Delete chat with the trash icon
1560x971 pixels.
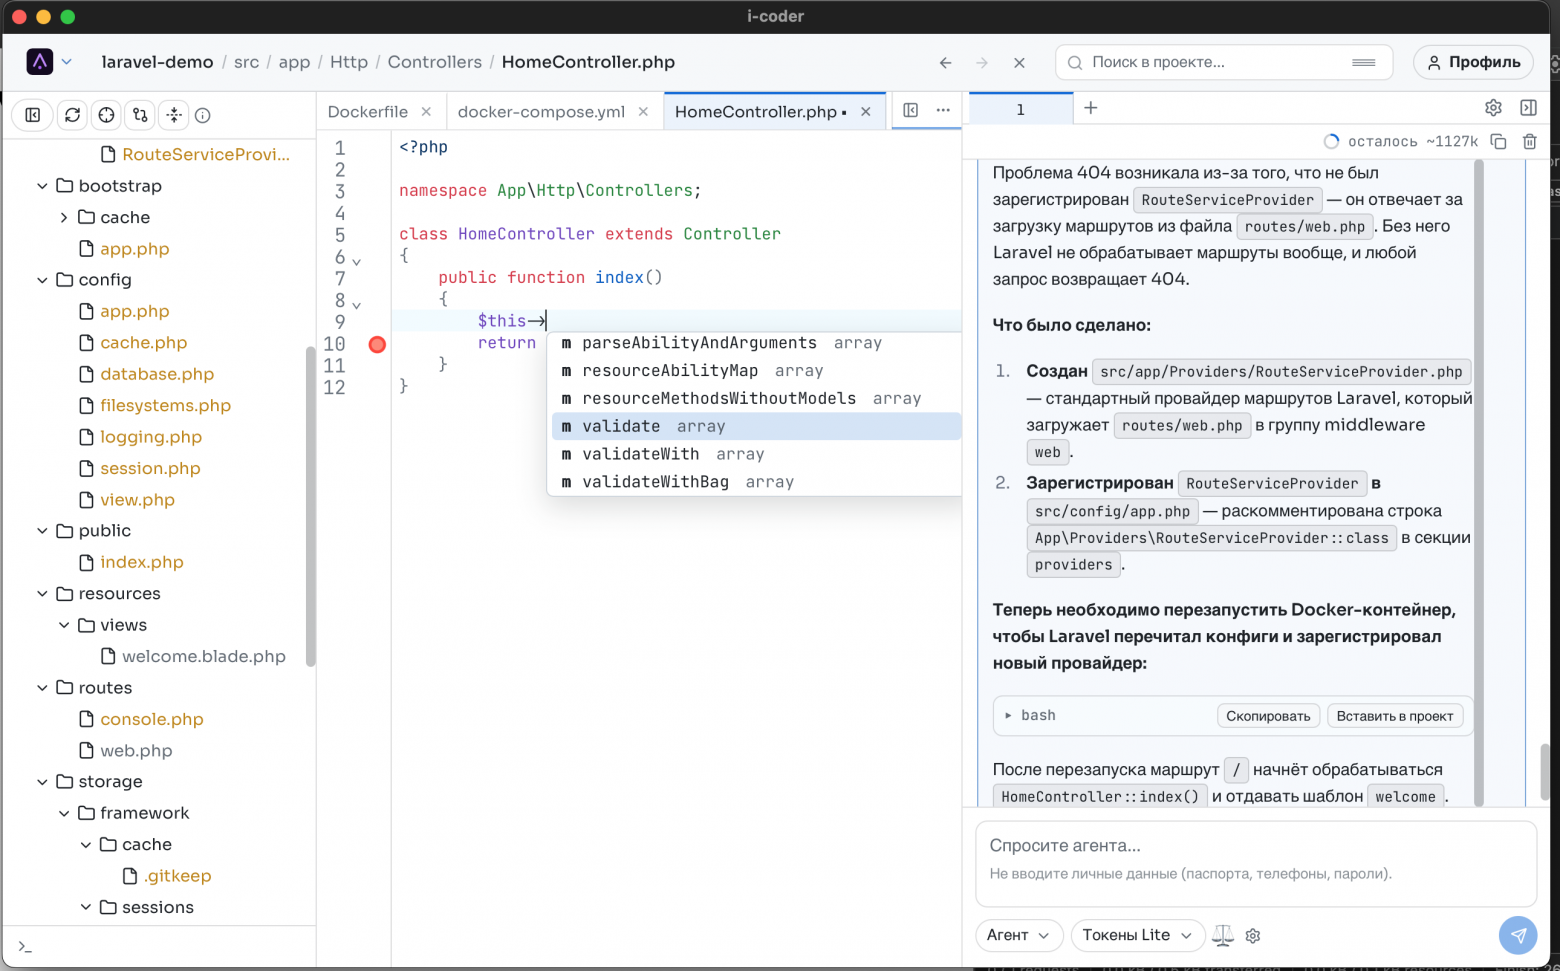[1530, 141]
